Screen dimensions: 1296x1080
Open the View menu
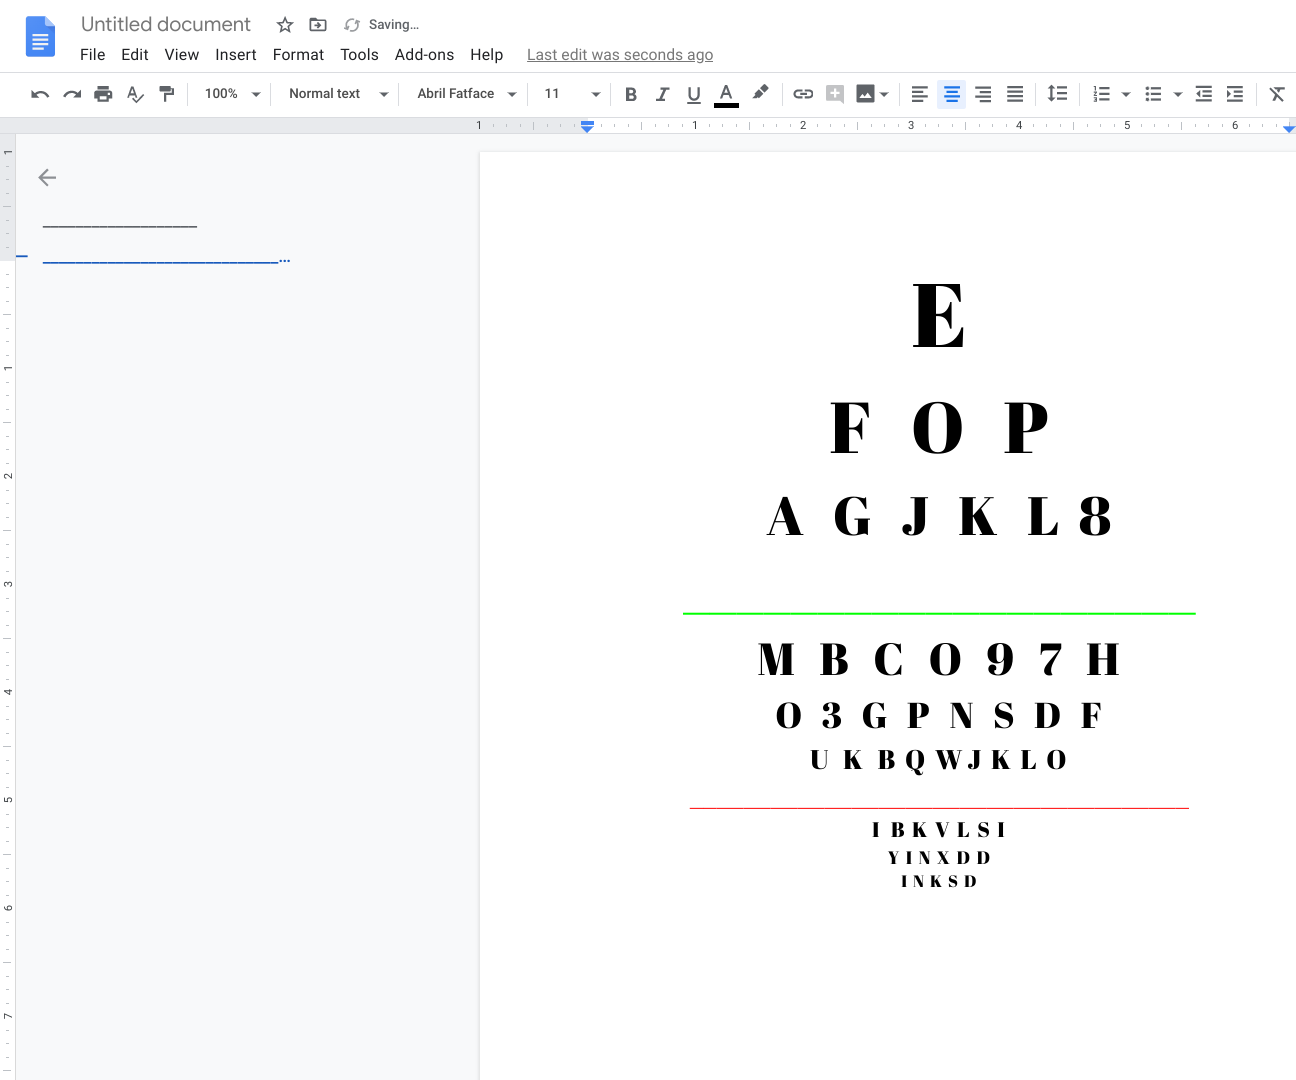[182, 55]
